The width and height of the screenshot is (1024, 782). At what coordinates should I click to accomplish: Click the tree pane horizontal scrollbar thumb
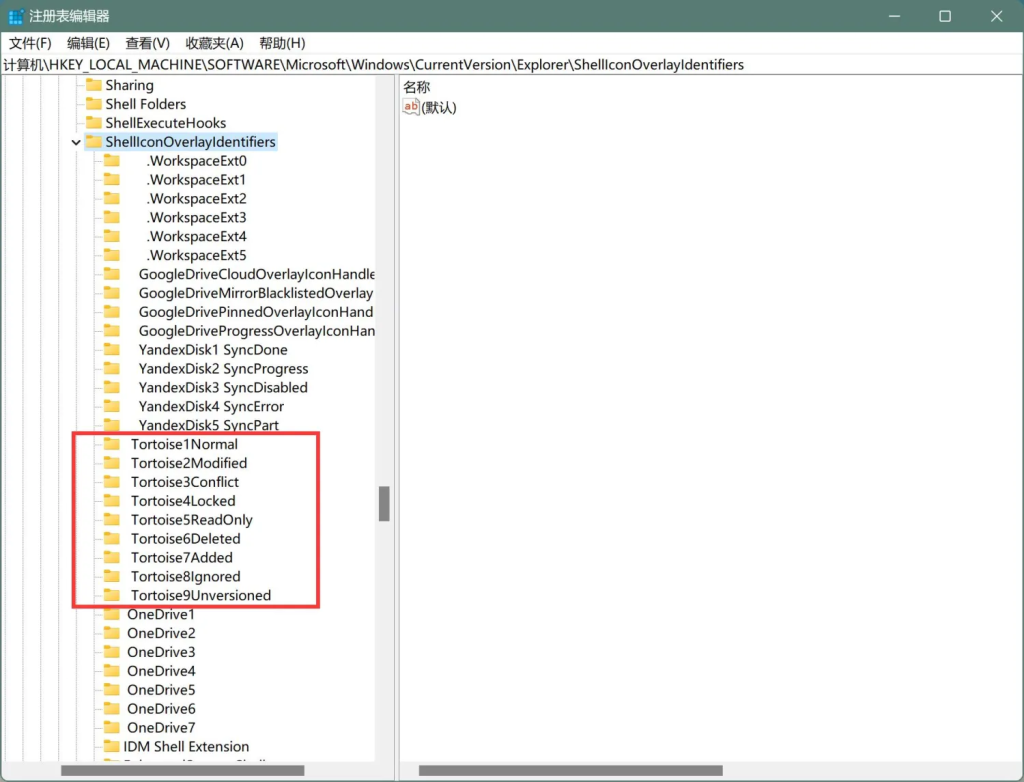[183, 771]
